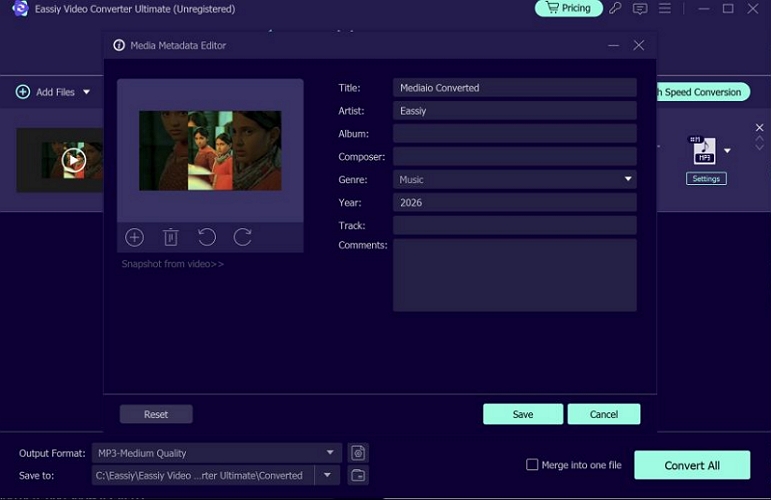The width and height of the screenshot is (771, 500).
Task: Open the register key icon
Action: click(x=615, y=8)
